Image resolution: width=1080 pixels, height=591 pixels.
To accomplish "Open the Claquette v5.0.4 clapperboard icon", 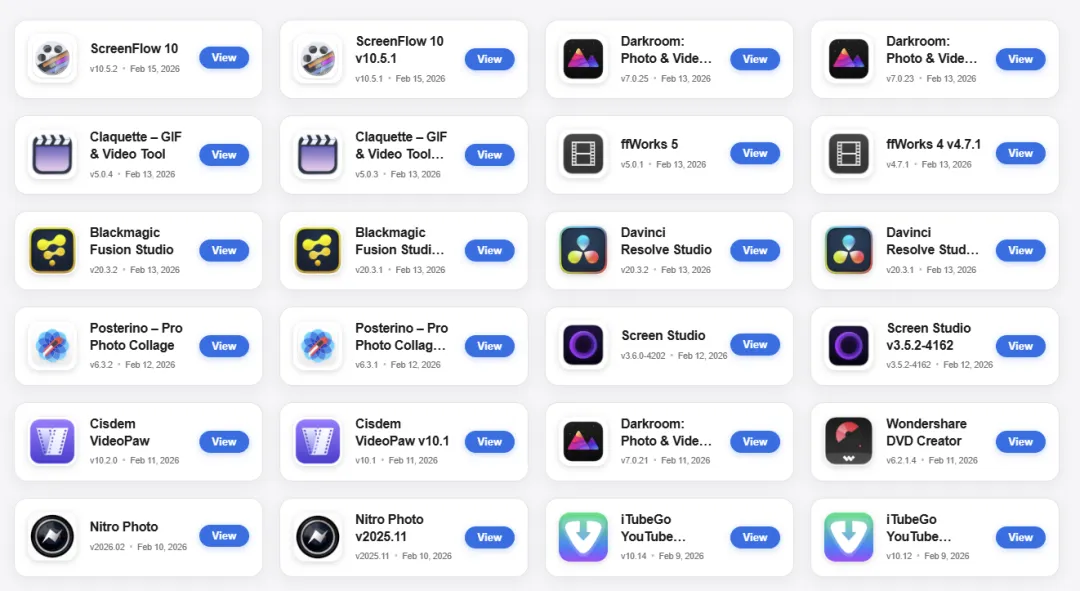I will click(x=52, y=154).
